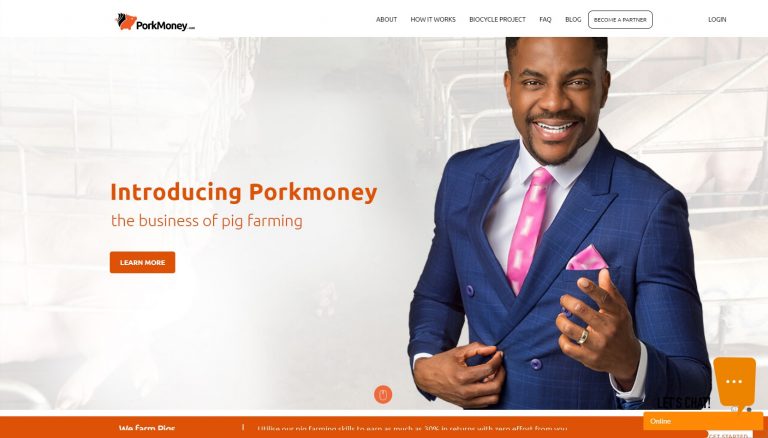Open the Biocycle Project page

click(497, 20)
